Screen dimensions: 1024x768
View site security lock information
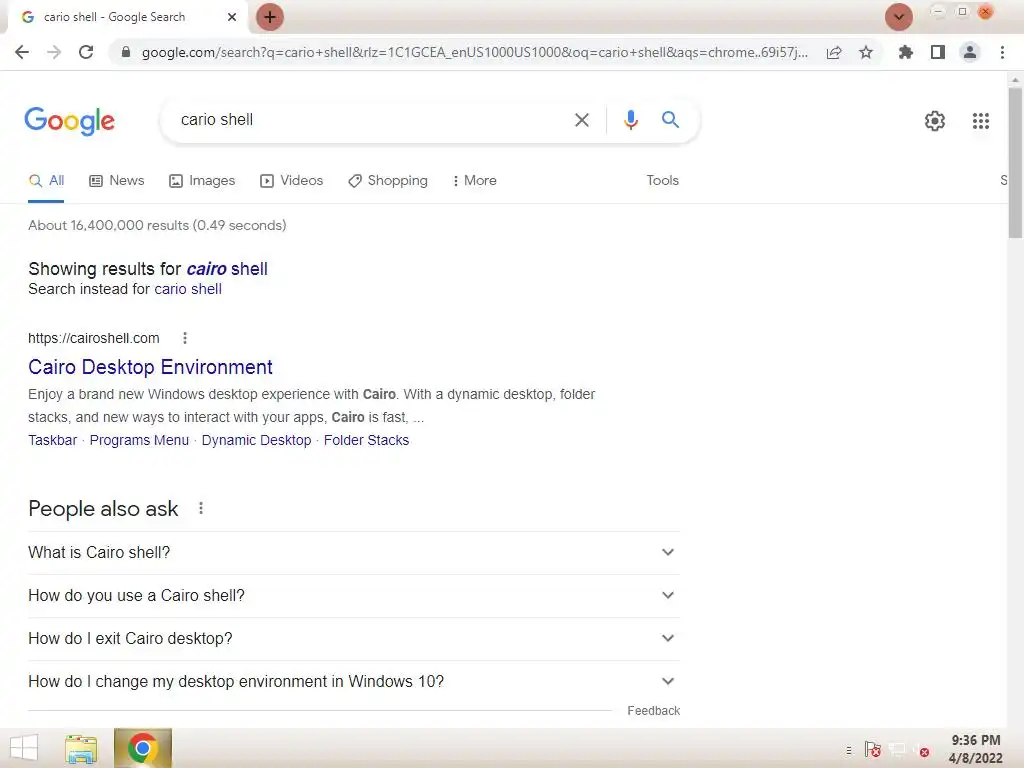tap(126, 52)
